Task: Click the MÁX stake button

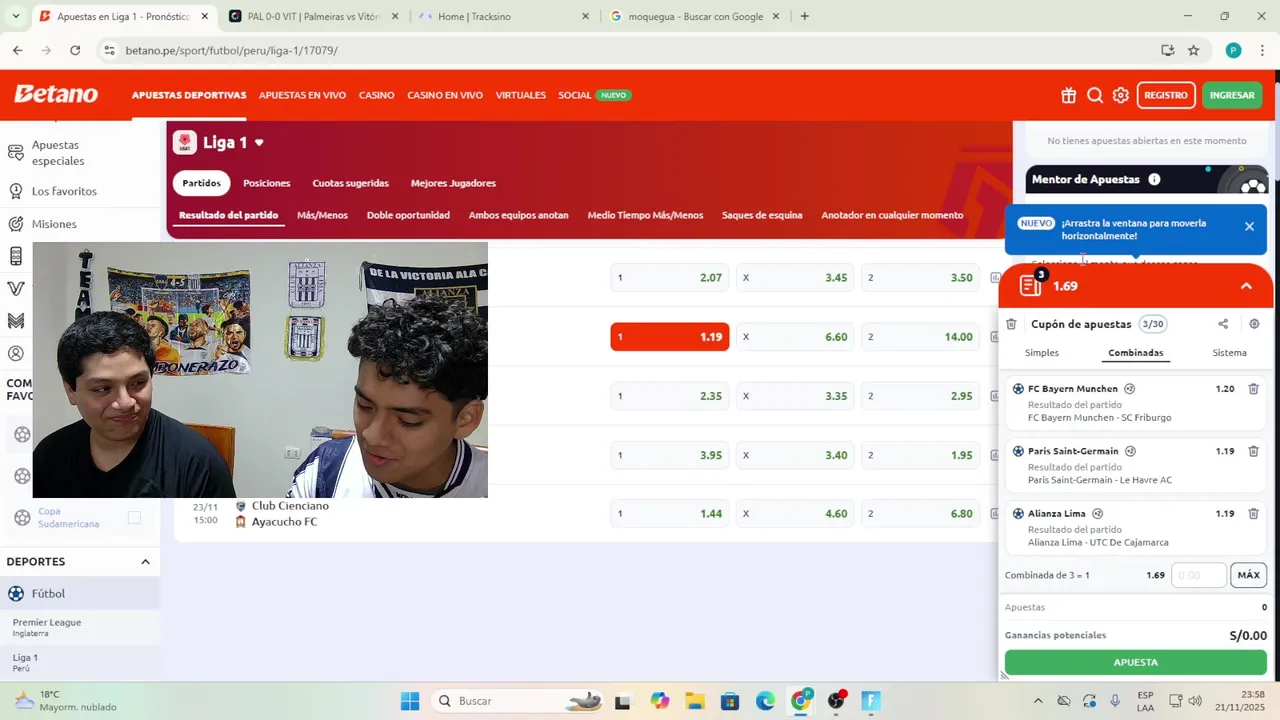Action: [1248, 575]
